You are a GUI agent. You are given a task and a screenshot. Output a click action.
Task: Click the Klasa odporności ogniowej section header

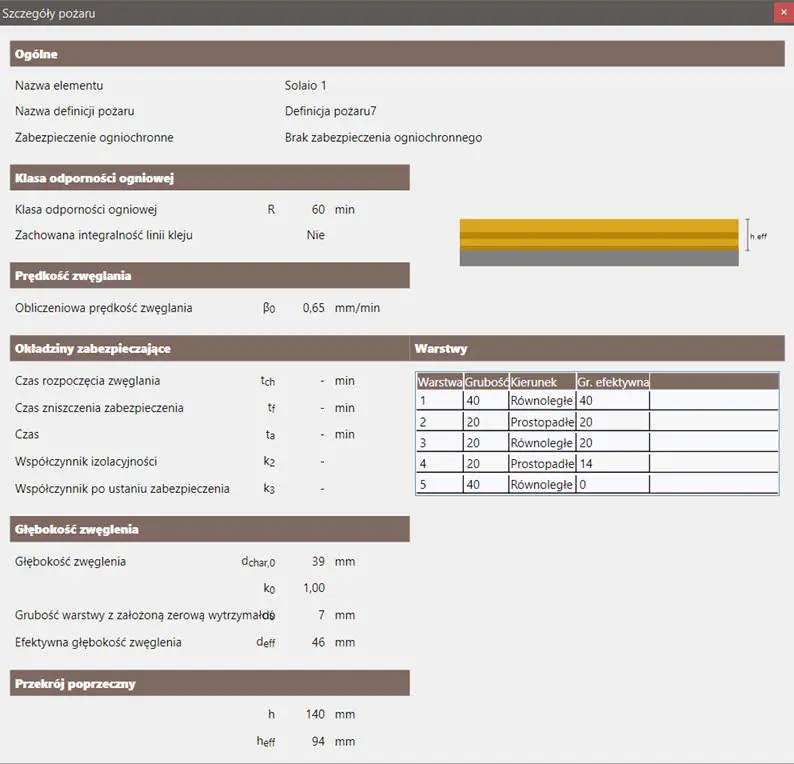click(x=210, y=178)
